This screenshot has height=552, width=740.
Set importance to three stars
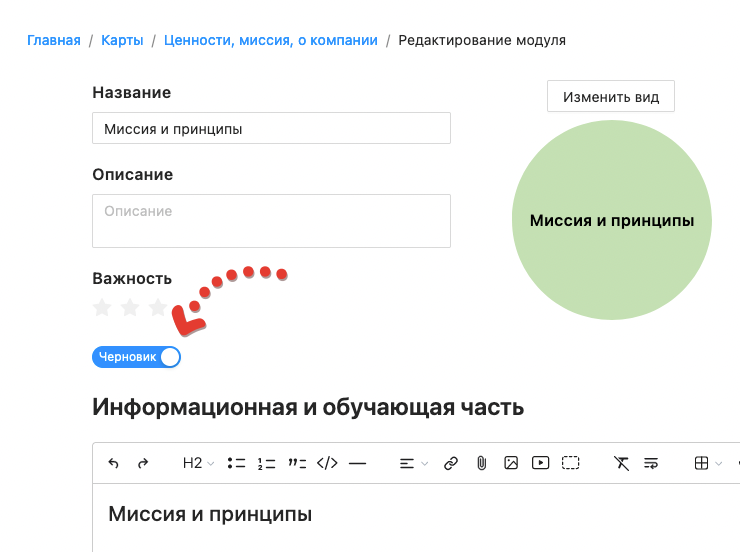[x=158, y=308]
